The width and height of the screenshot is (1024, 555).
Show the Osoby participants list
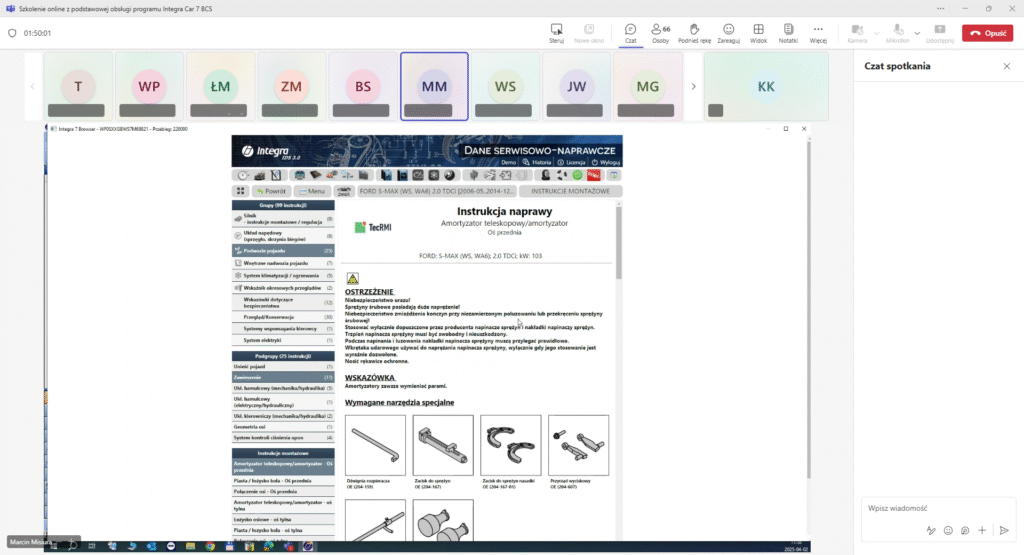pyautogui.click(x=660, y=33)
